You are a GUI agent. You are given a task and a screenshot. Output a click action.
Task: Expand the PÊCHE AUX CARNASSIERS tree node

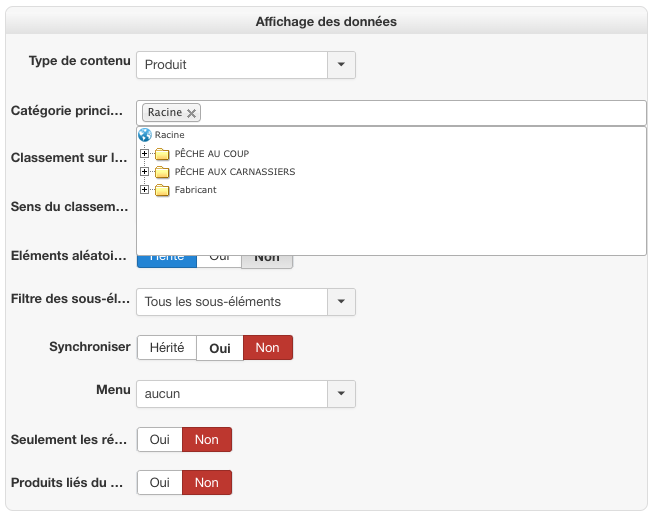[145, 172]
